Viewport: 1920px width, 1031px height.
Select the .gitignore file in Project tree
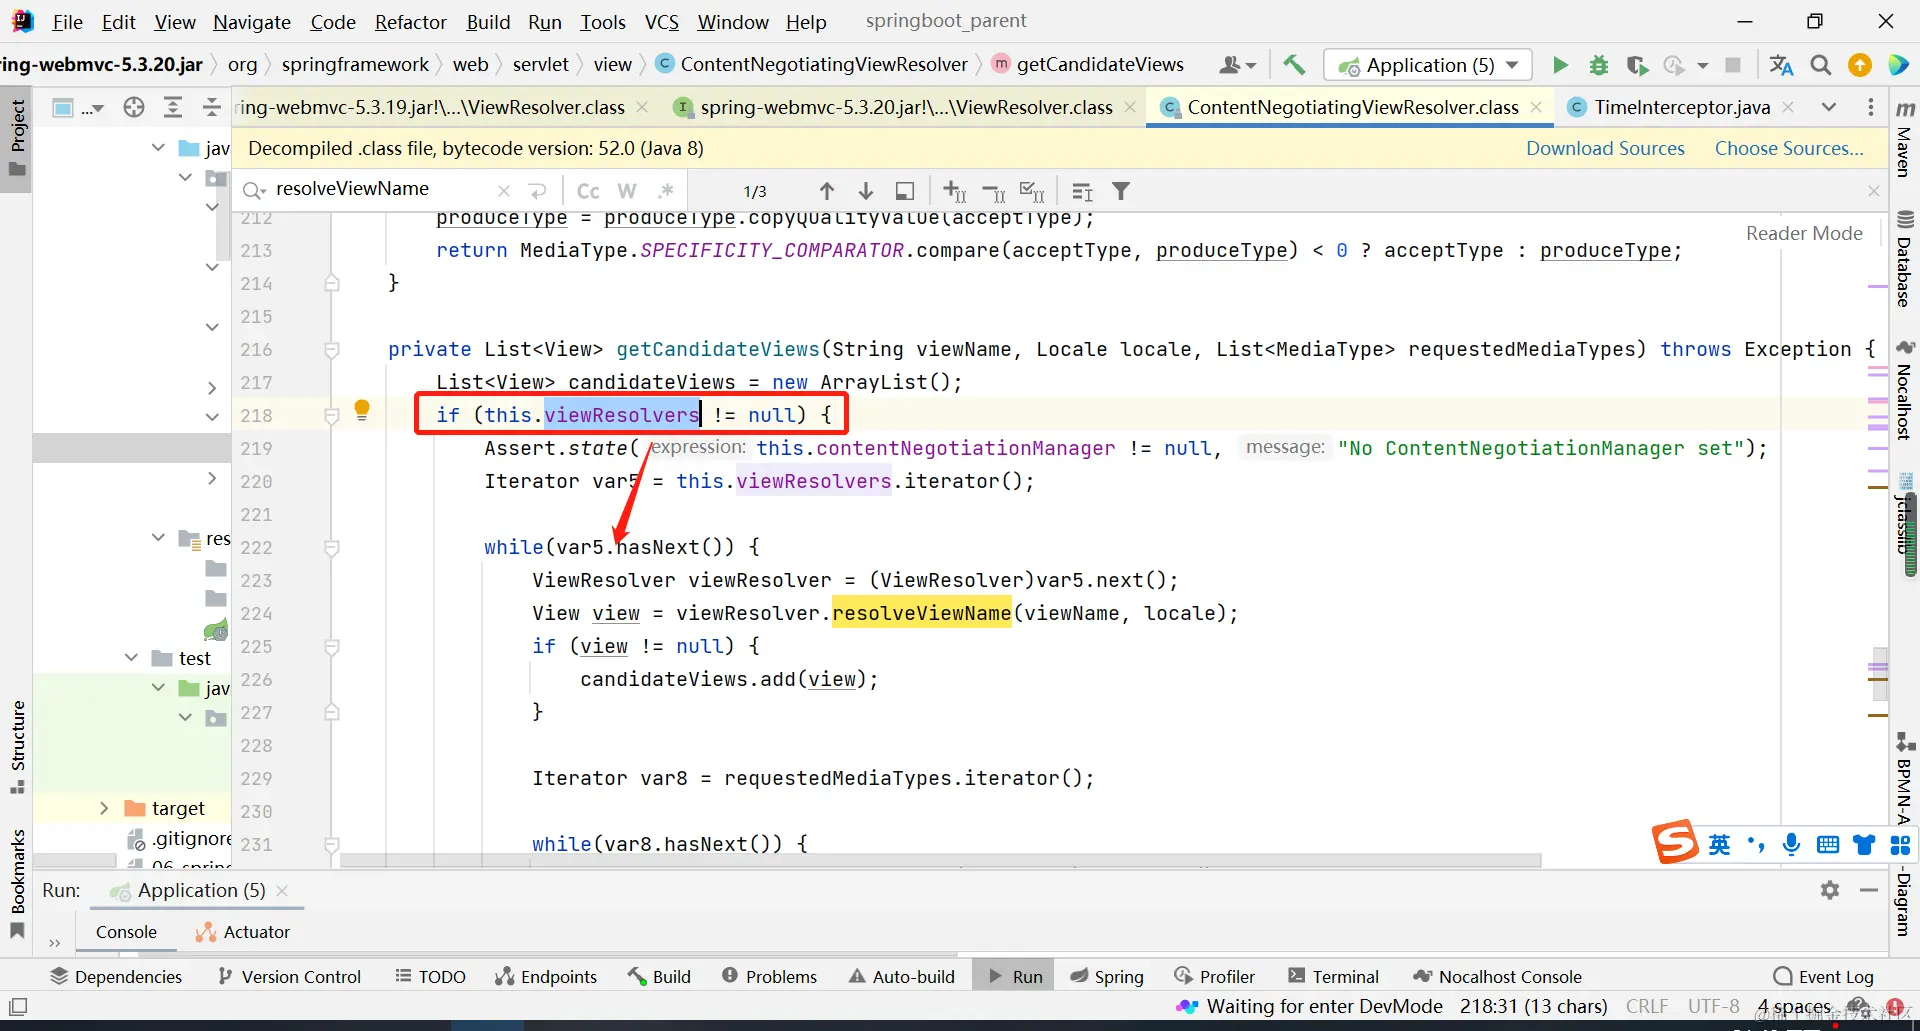point(180,838)
